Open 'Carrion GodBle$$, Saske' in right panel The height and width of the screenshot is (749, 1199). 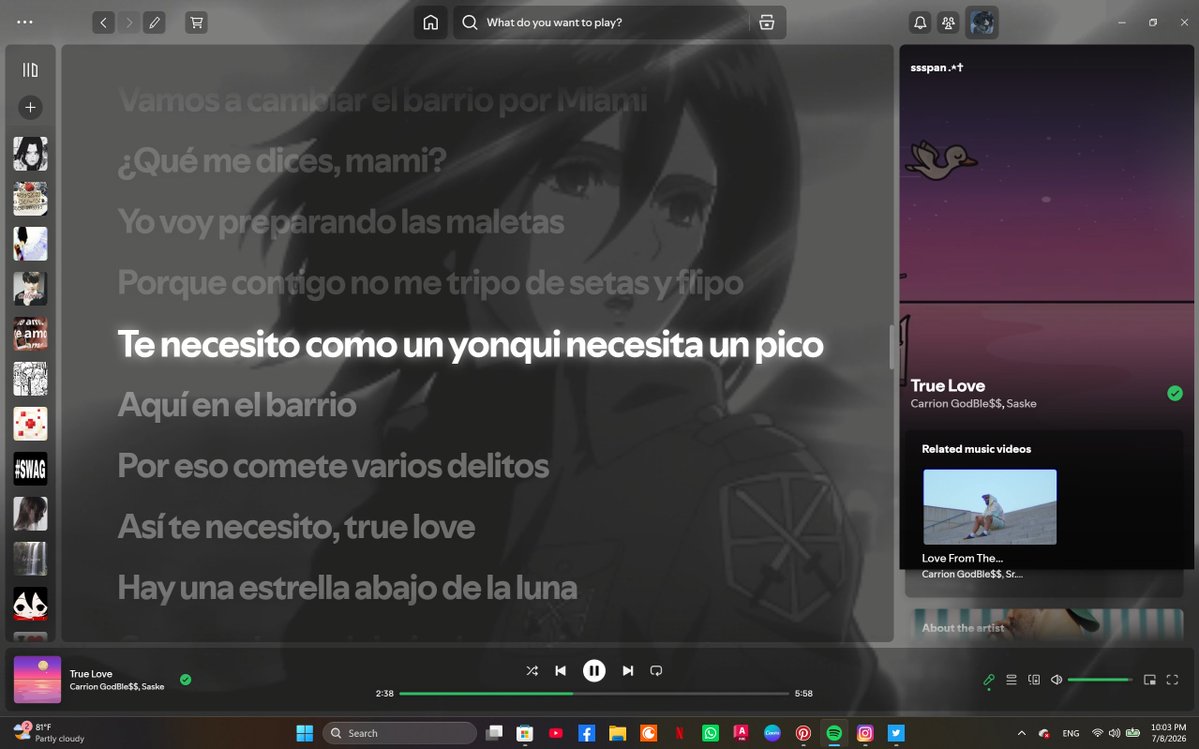point(973,404)
